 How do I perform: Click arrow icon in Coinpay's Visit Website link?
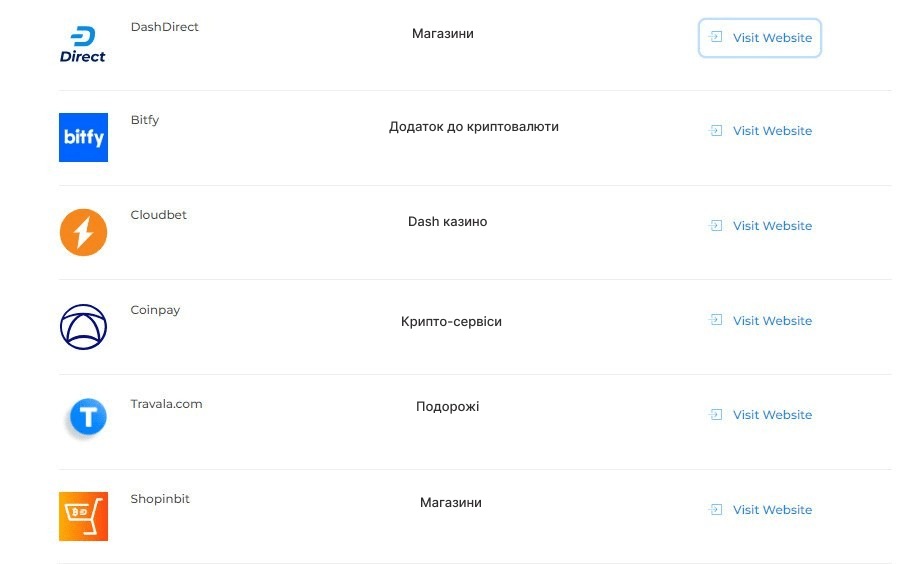[x=716, y=320]
